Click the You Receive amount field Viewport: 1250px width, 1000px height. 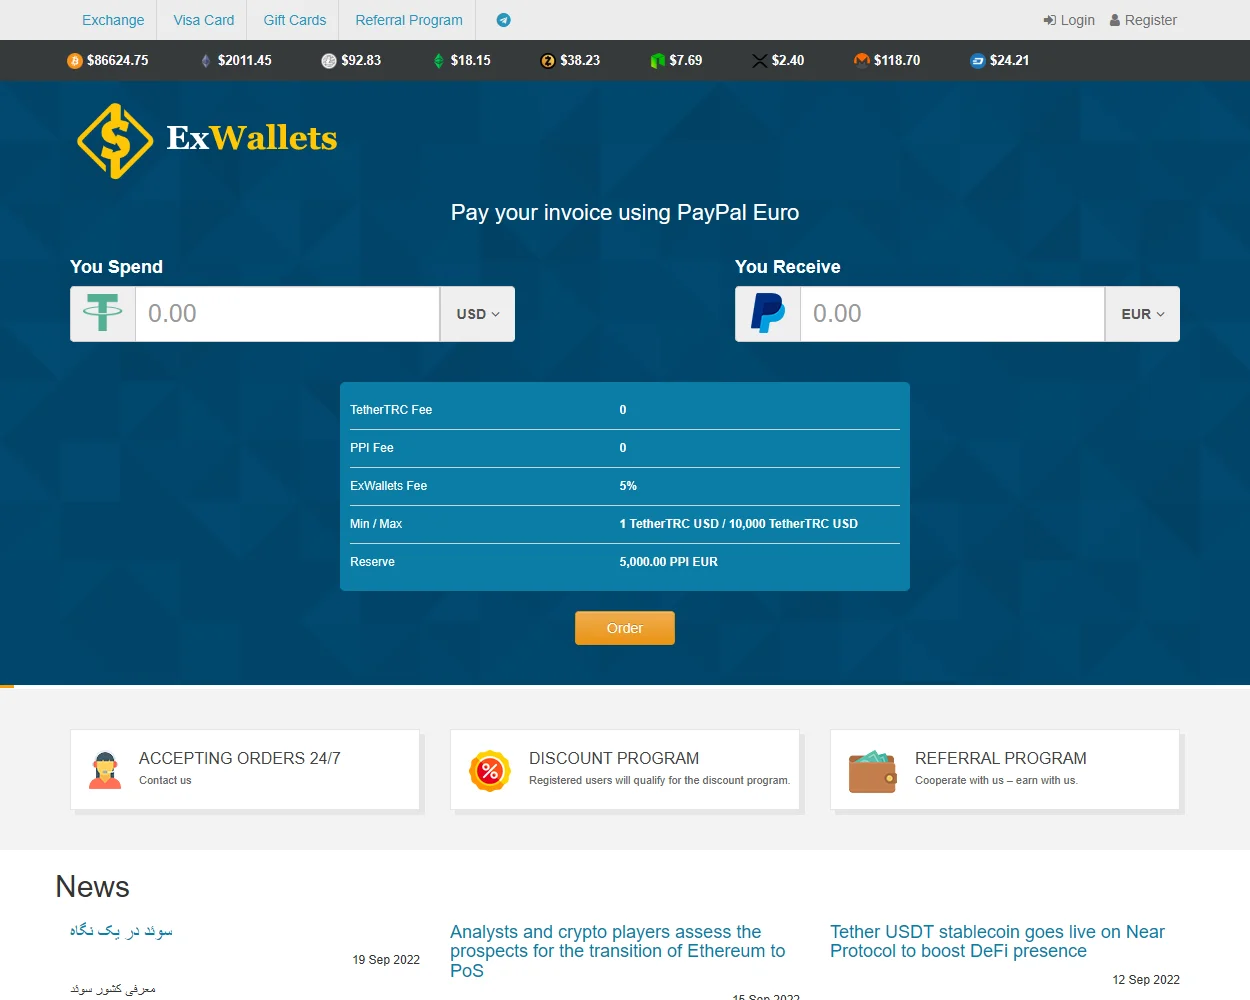(x=953, y=314)
